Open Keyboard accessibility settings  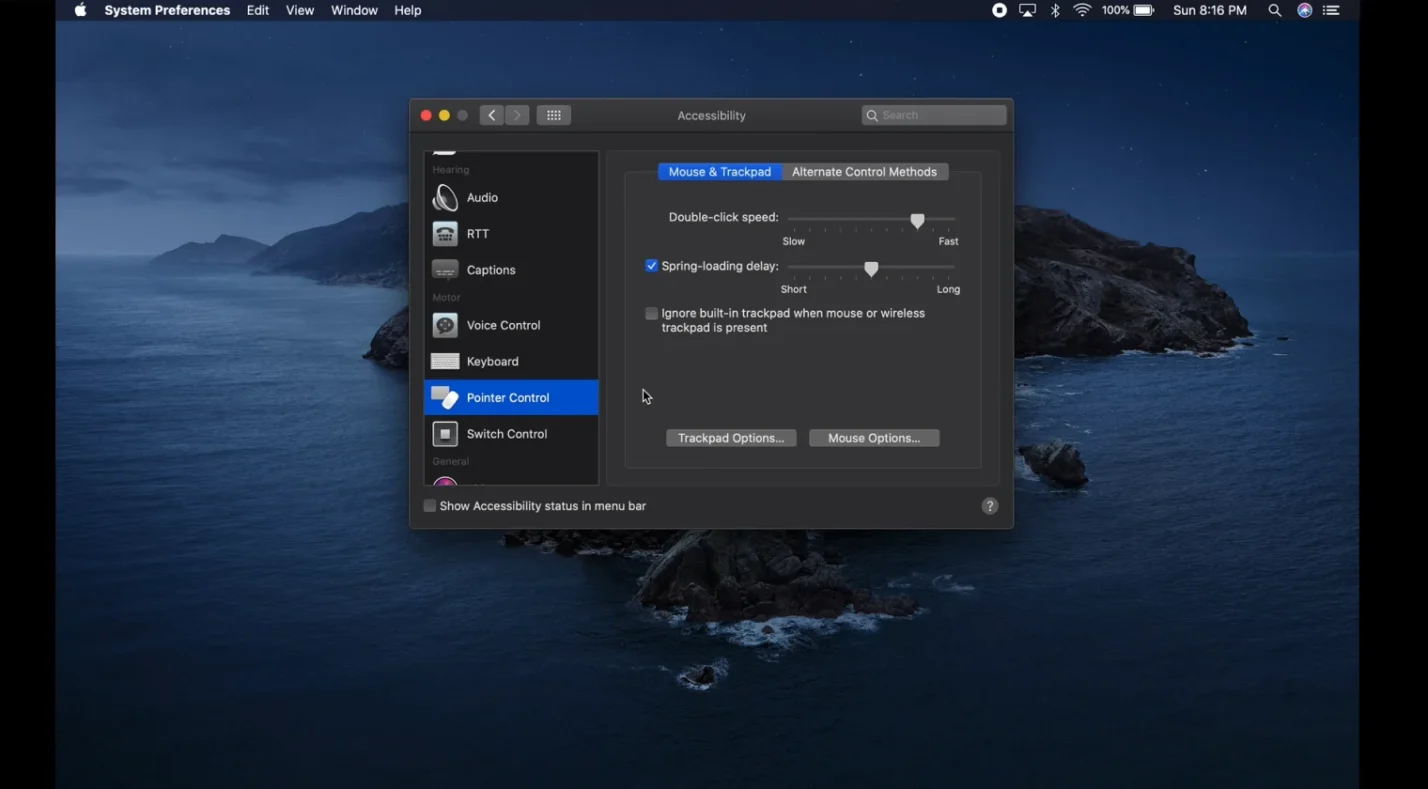tap(492, 361)
